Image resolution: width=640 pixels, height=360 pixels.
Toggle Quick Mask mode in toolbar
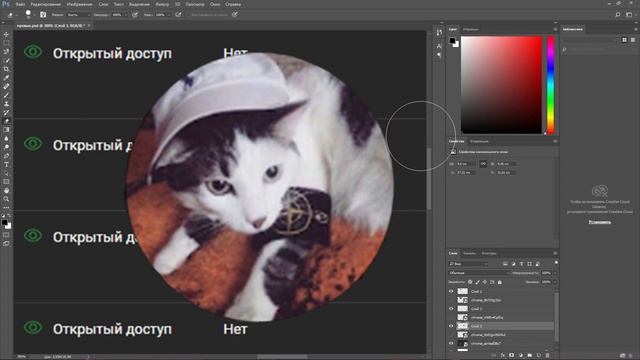pyautogui.click(x=6, y=235)
